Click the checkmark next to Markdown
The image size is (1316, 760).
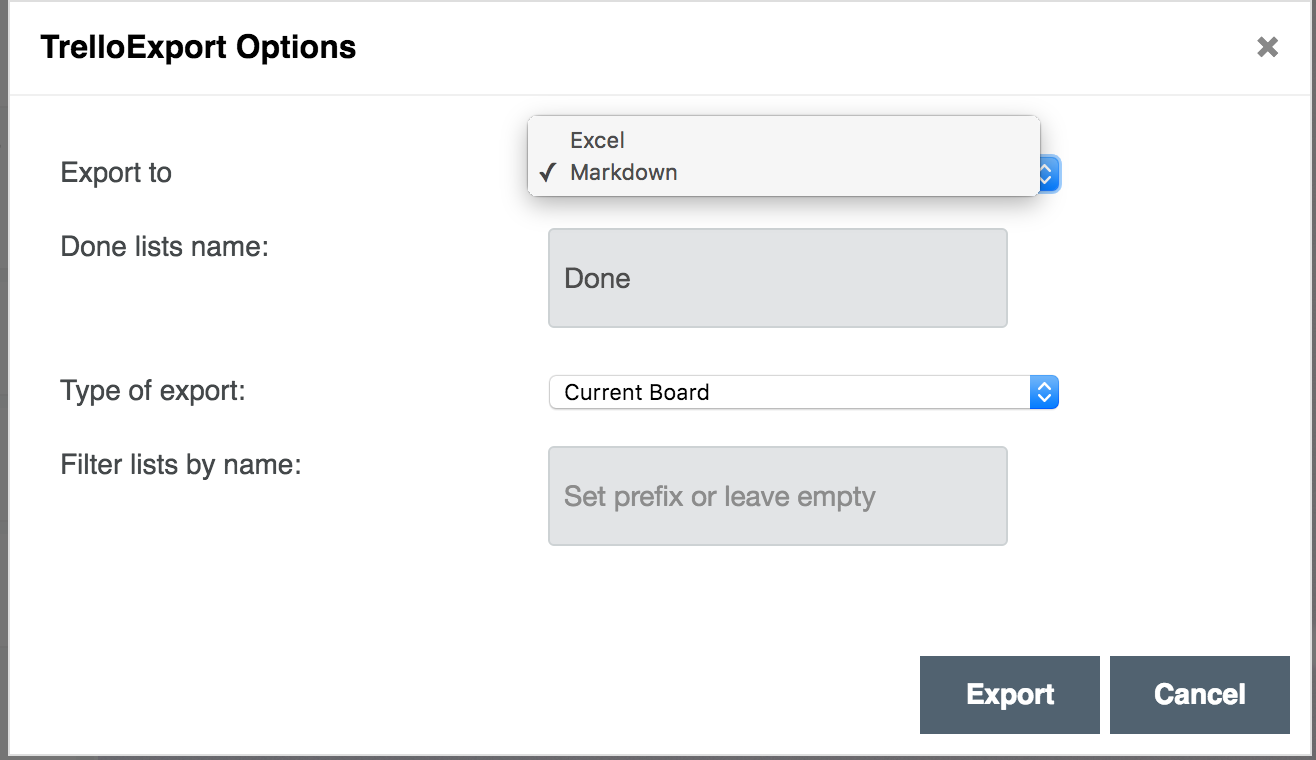coord(546,172)
